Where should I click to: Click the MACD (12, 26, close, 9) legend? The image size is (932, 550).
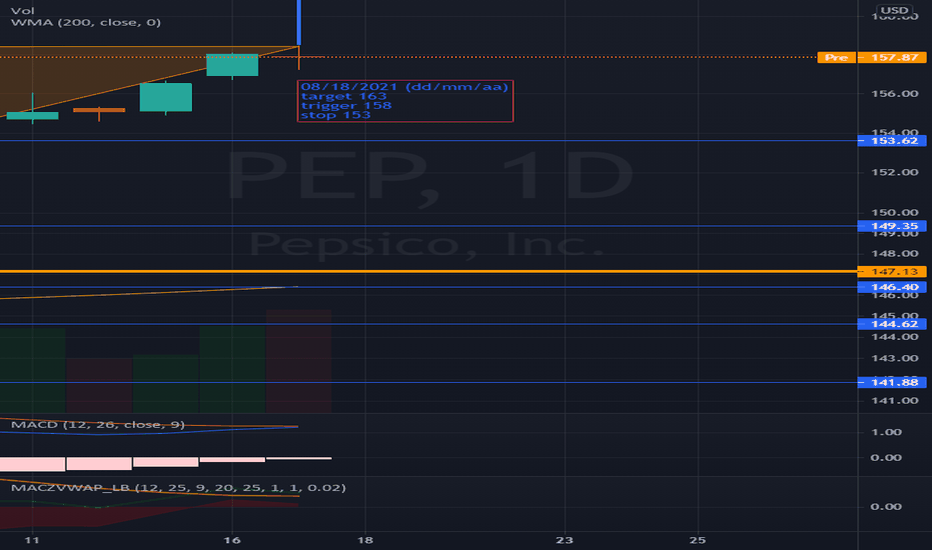(x=97, y=425)
